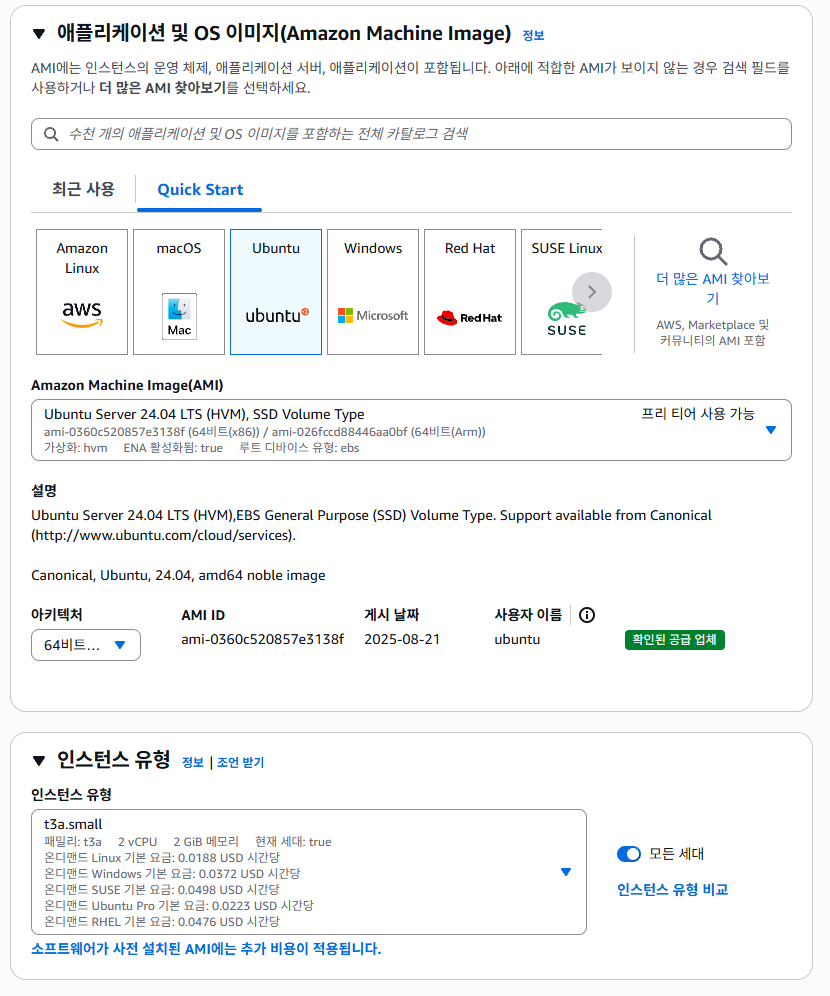Select the Red Hat AMI card
Screen dimensions: 830x996
pyautogui.click(x=469, y=291)
